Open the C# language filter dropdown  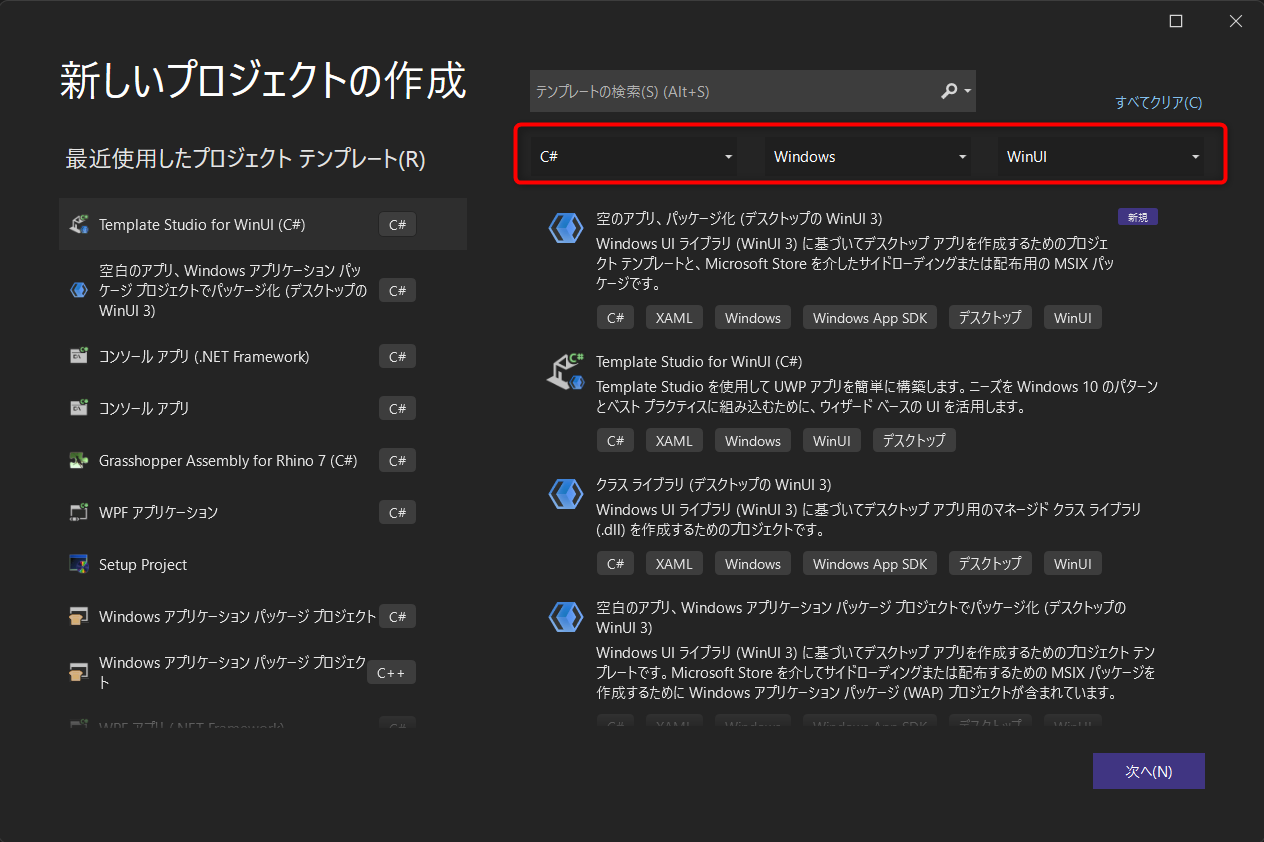(x=634, y=157)
